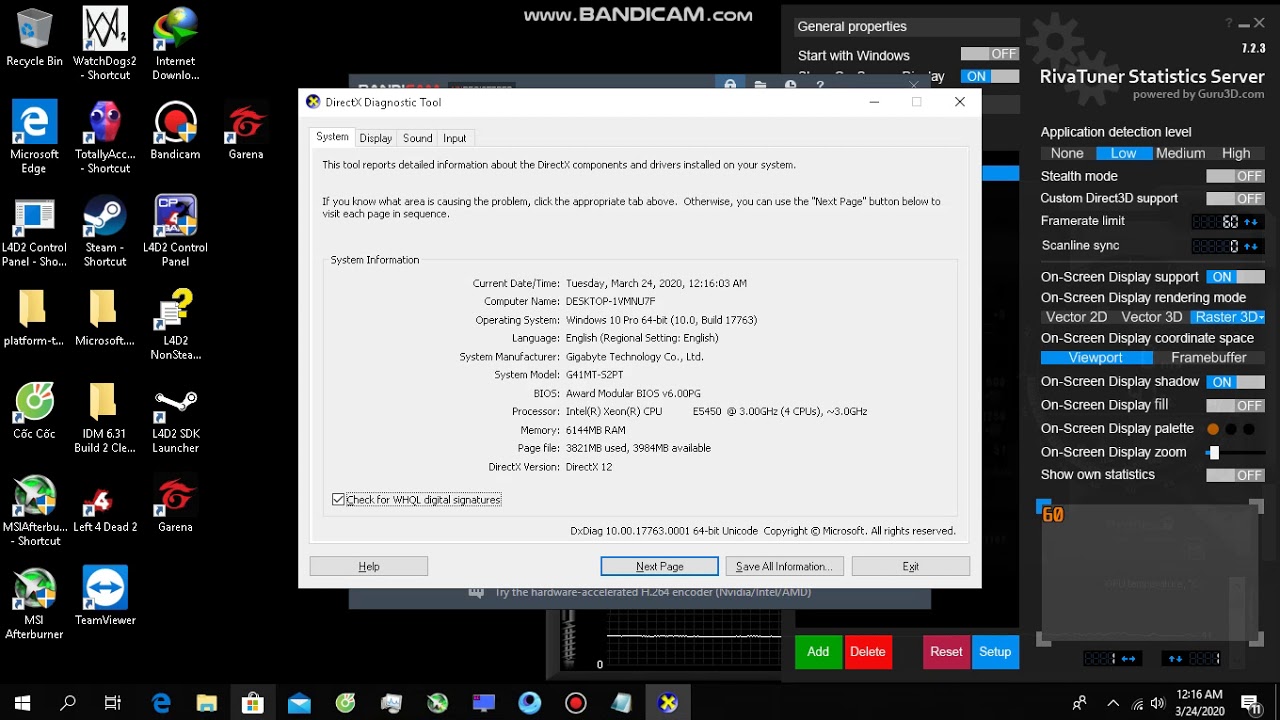Screen dimensions: 1280x720
Task: Select the Steam shortcut desktop icon
Action: pyautogui.click(x=105, y=231)
